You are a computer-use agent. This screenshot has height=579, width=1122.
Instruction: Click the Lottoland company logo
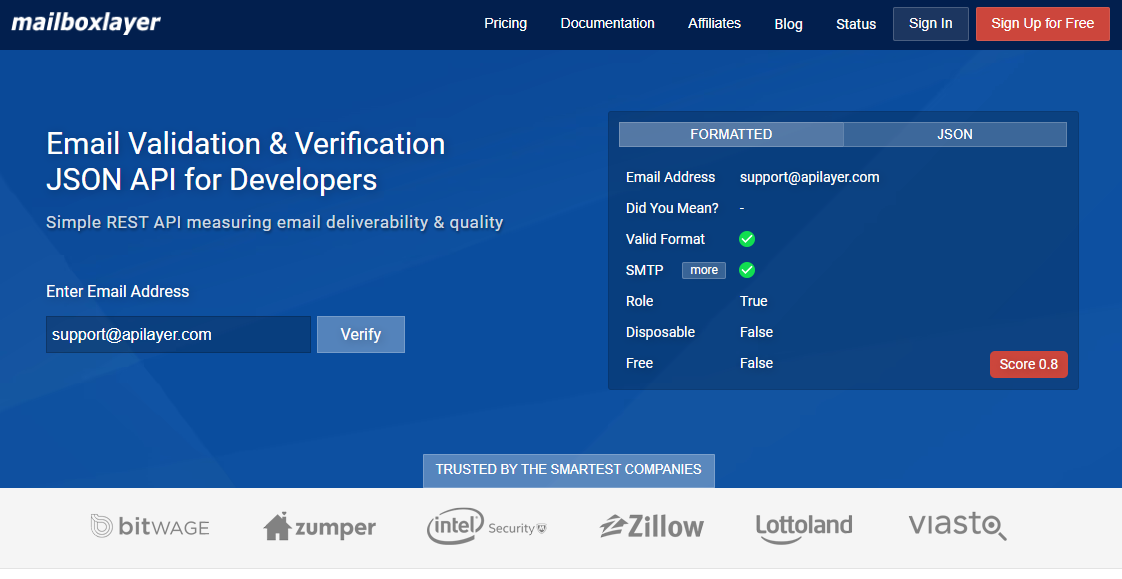804,526
